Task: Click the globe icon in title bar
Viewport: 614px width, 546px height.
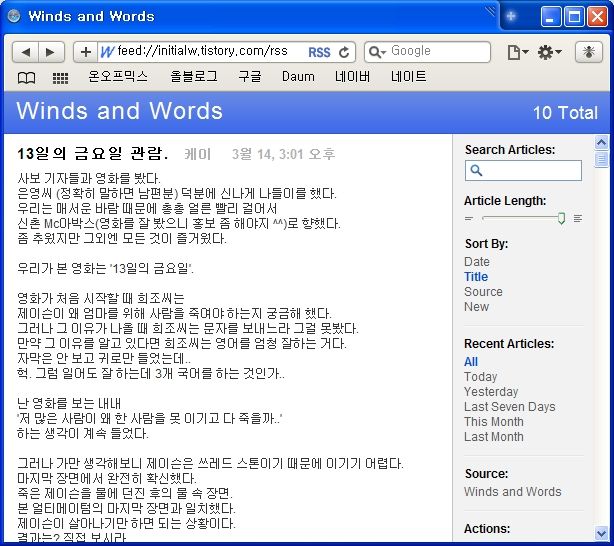Action: click(14, 16)
